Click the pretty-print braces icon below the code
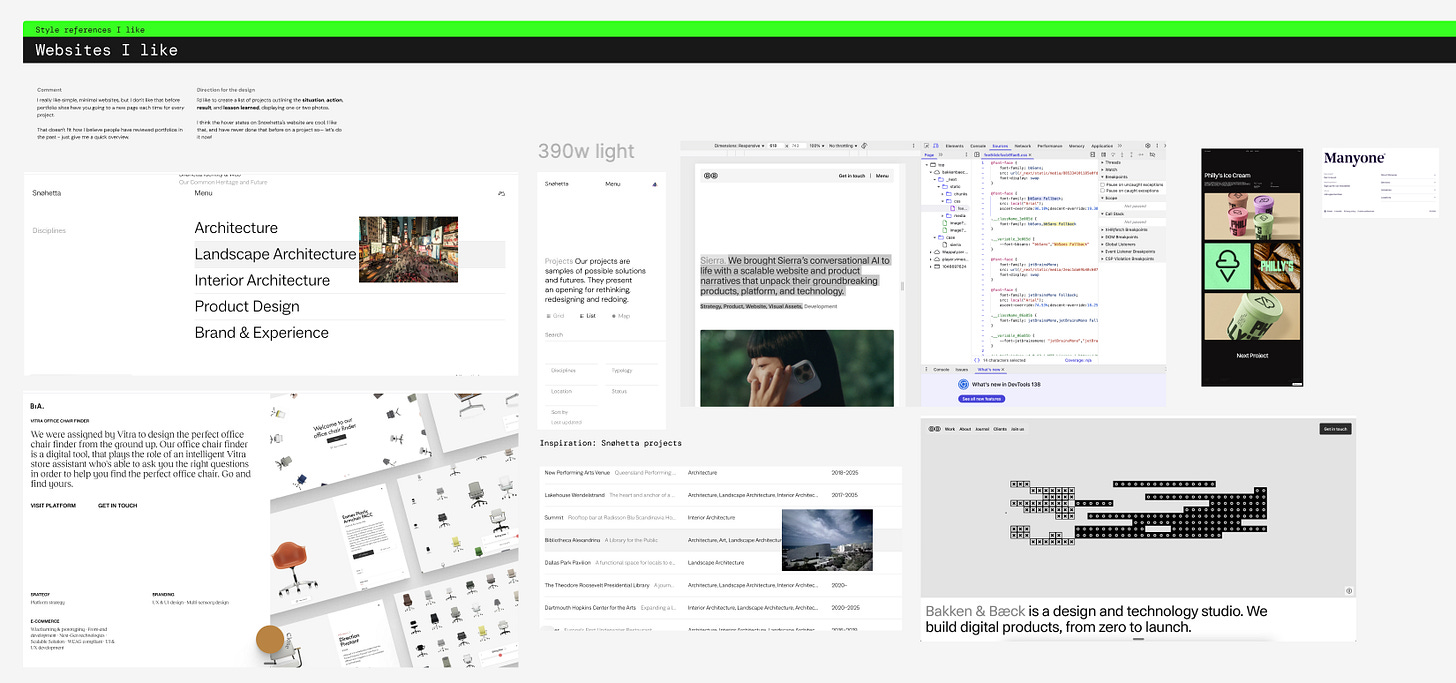 (977, 360)
